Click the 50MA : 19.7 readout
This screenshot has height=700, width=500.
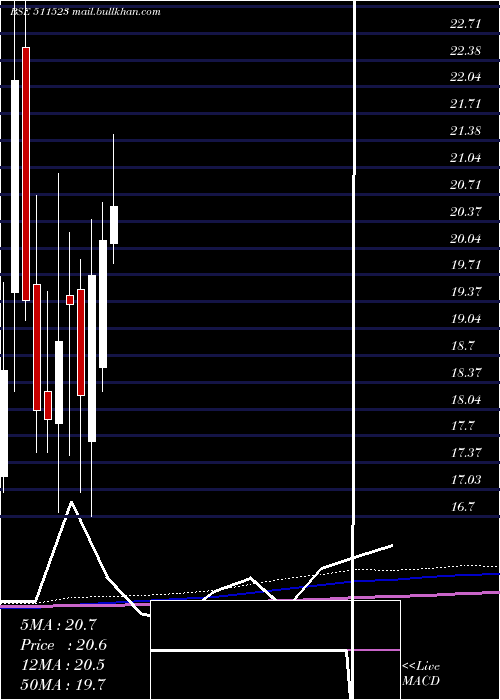coord(63,684)
